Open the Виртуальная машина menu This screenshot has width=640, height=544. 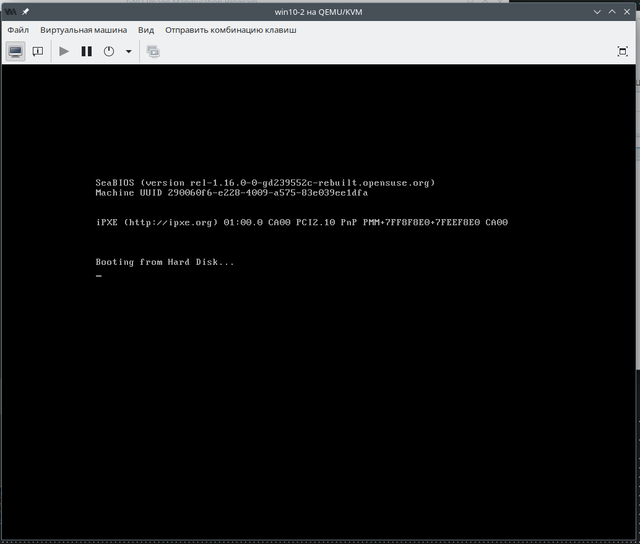(84, 30)
